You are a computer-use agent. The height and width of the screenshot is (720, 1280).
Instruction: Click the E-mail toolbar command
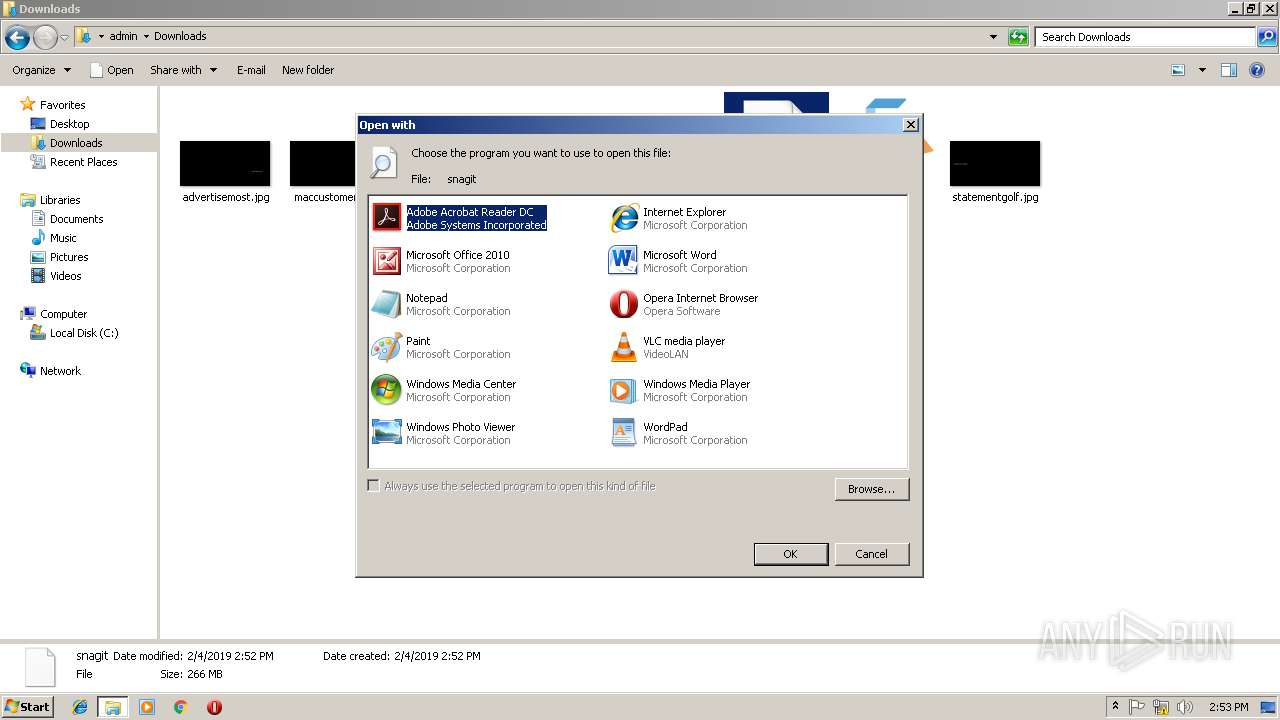point(251,70)
